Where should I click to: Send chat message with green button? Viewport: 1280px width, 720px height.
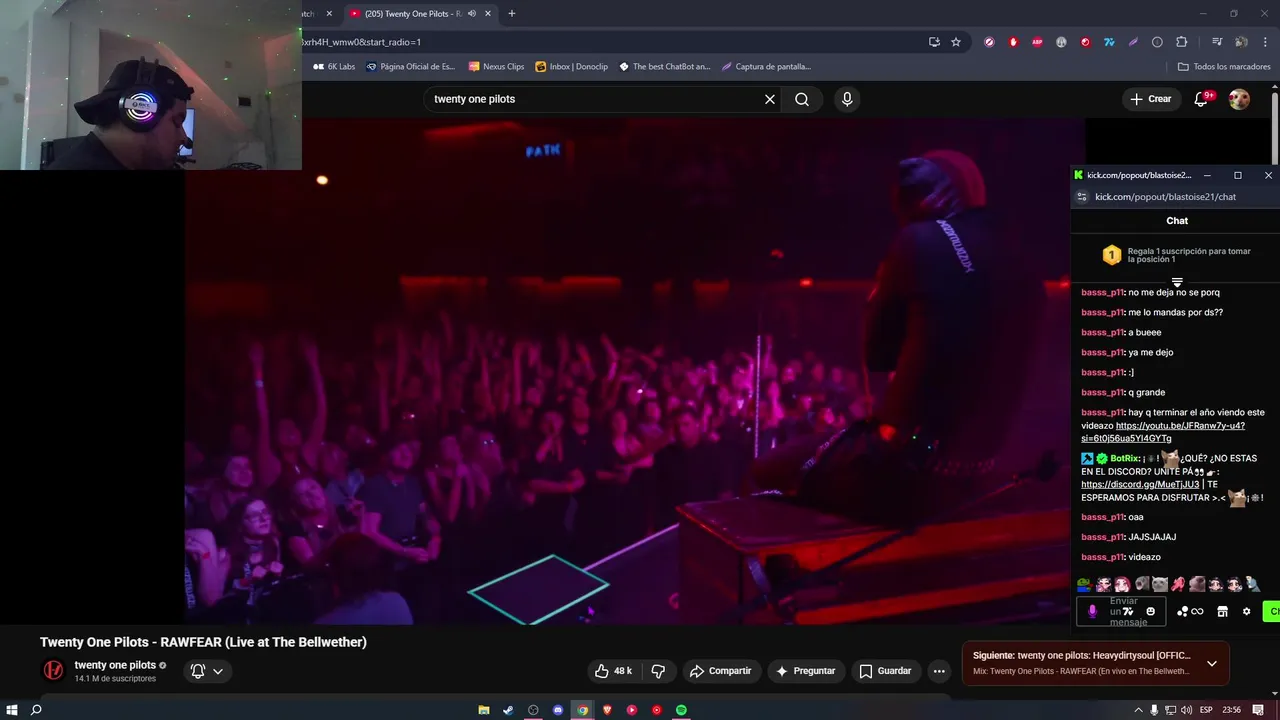[1271, 611]
